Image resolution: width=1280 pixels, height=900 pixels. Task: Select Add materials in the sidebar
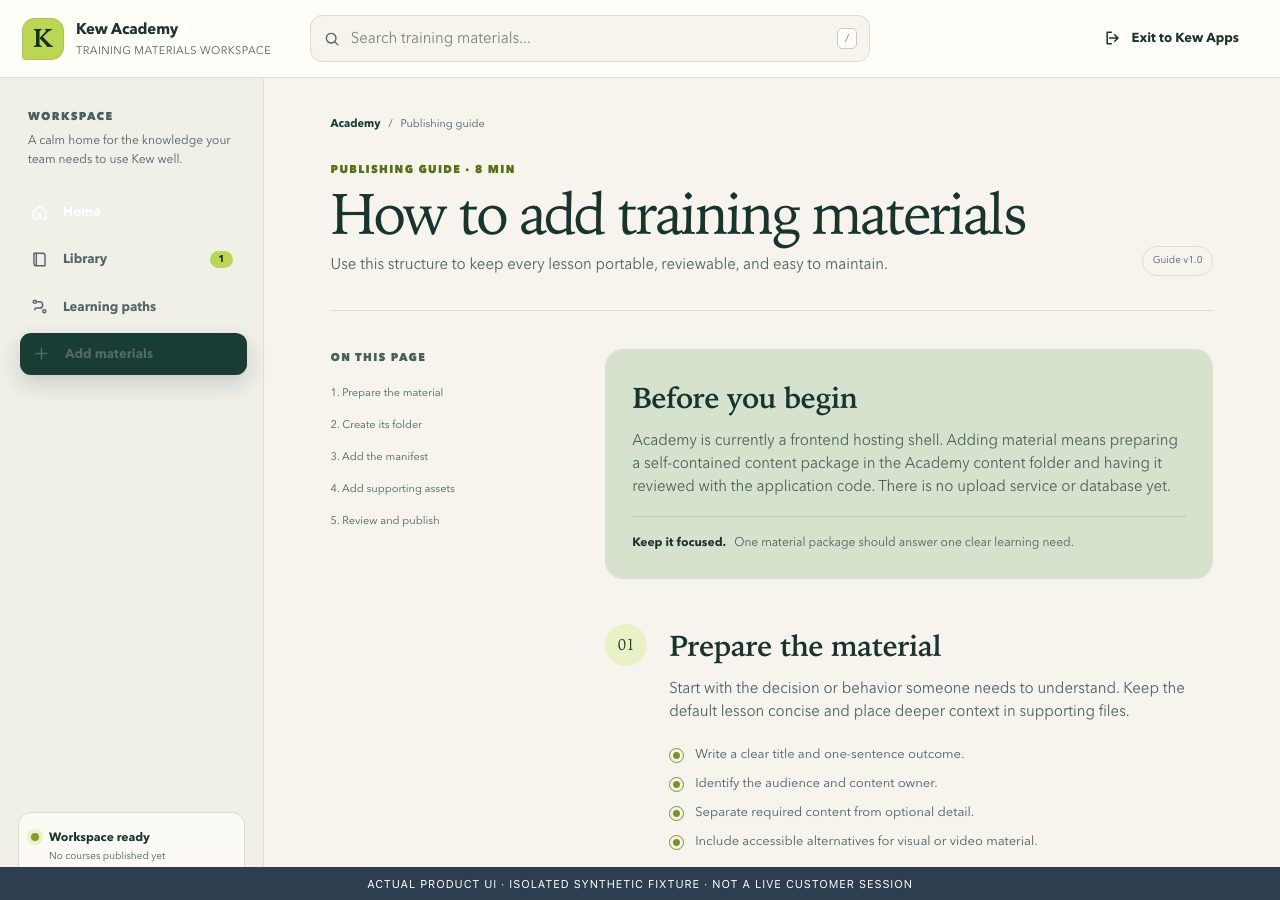click(133, 354)
